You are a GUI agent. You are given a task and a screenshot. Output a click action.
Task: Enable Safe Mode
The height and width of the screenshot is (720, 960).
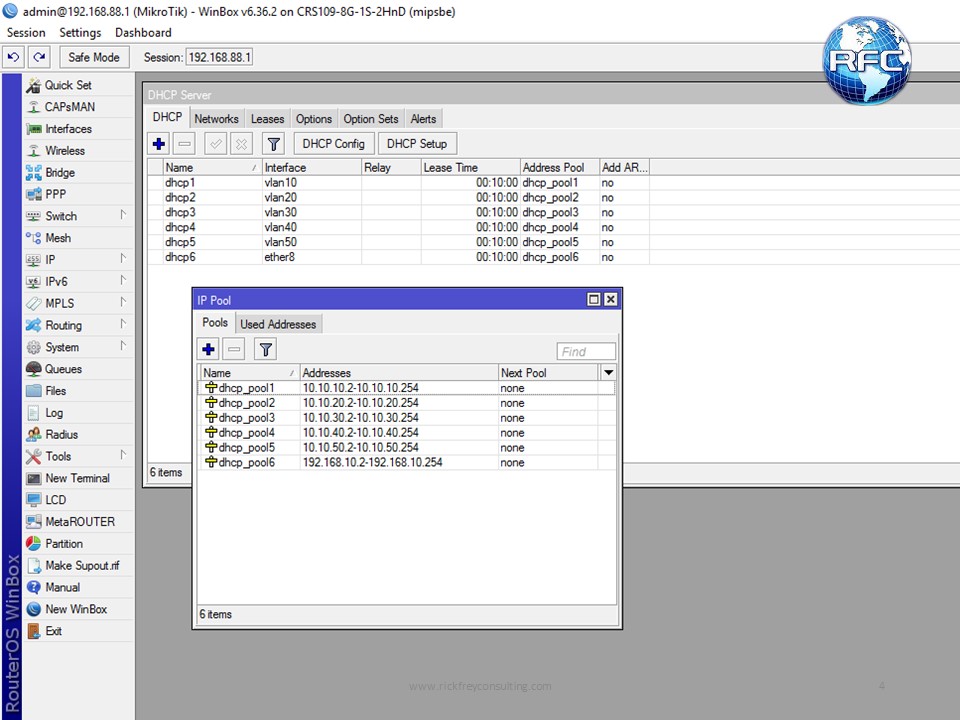pos(93,57)
